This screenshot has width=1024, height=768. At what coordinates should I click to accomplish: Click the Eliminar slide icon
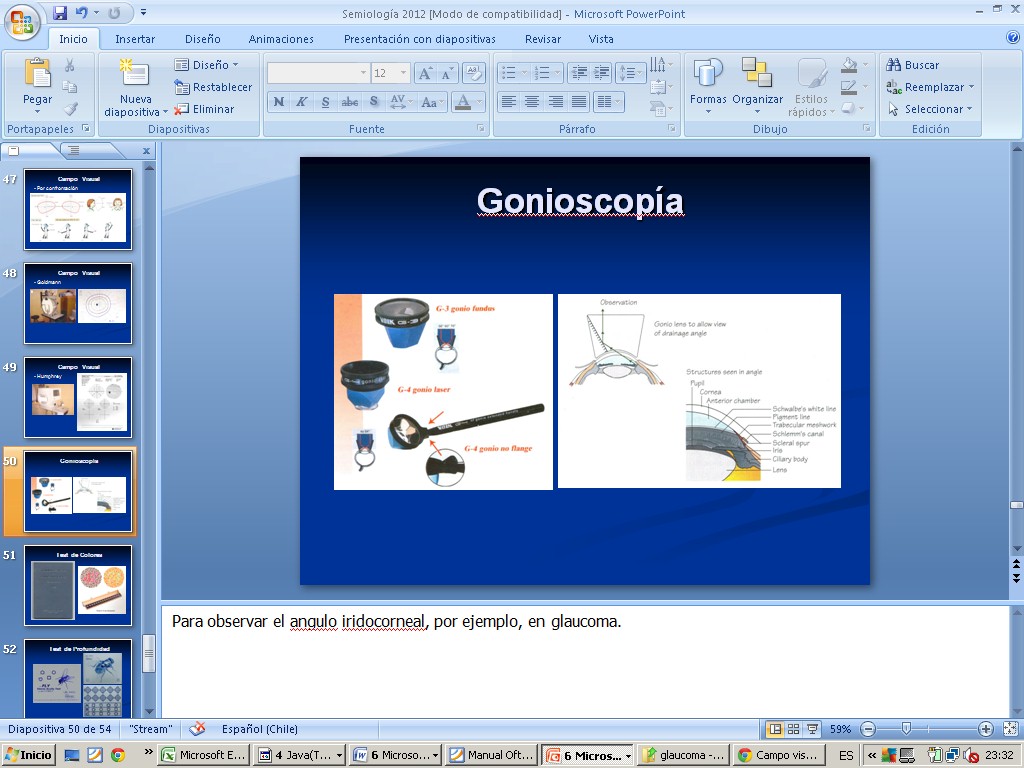(204, 109)
